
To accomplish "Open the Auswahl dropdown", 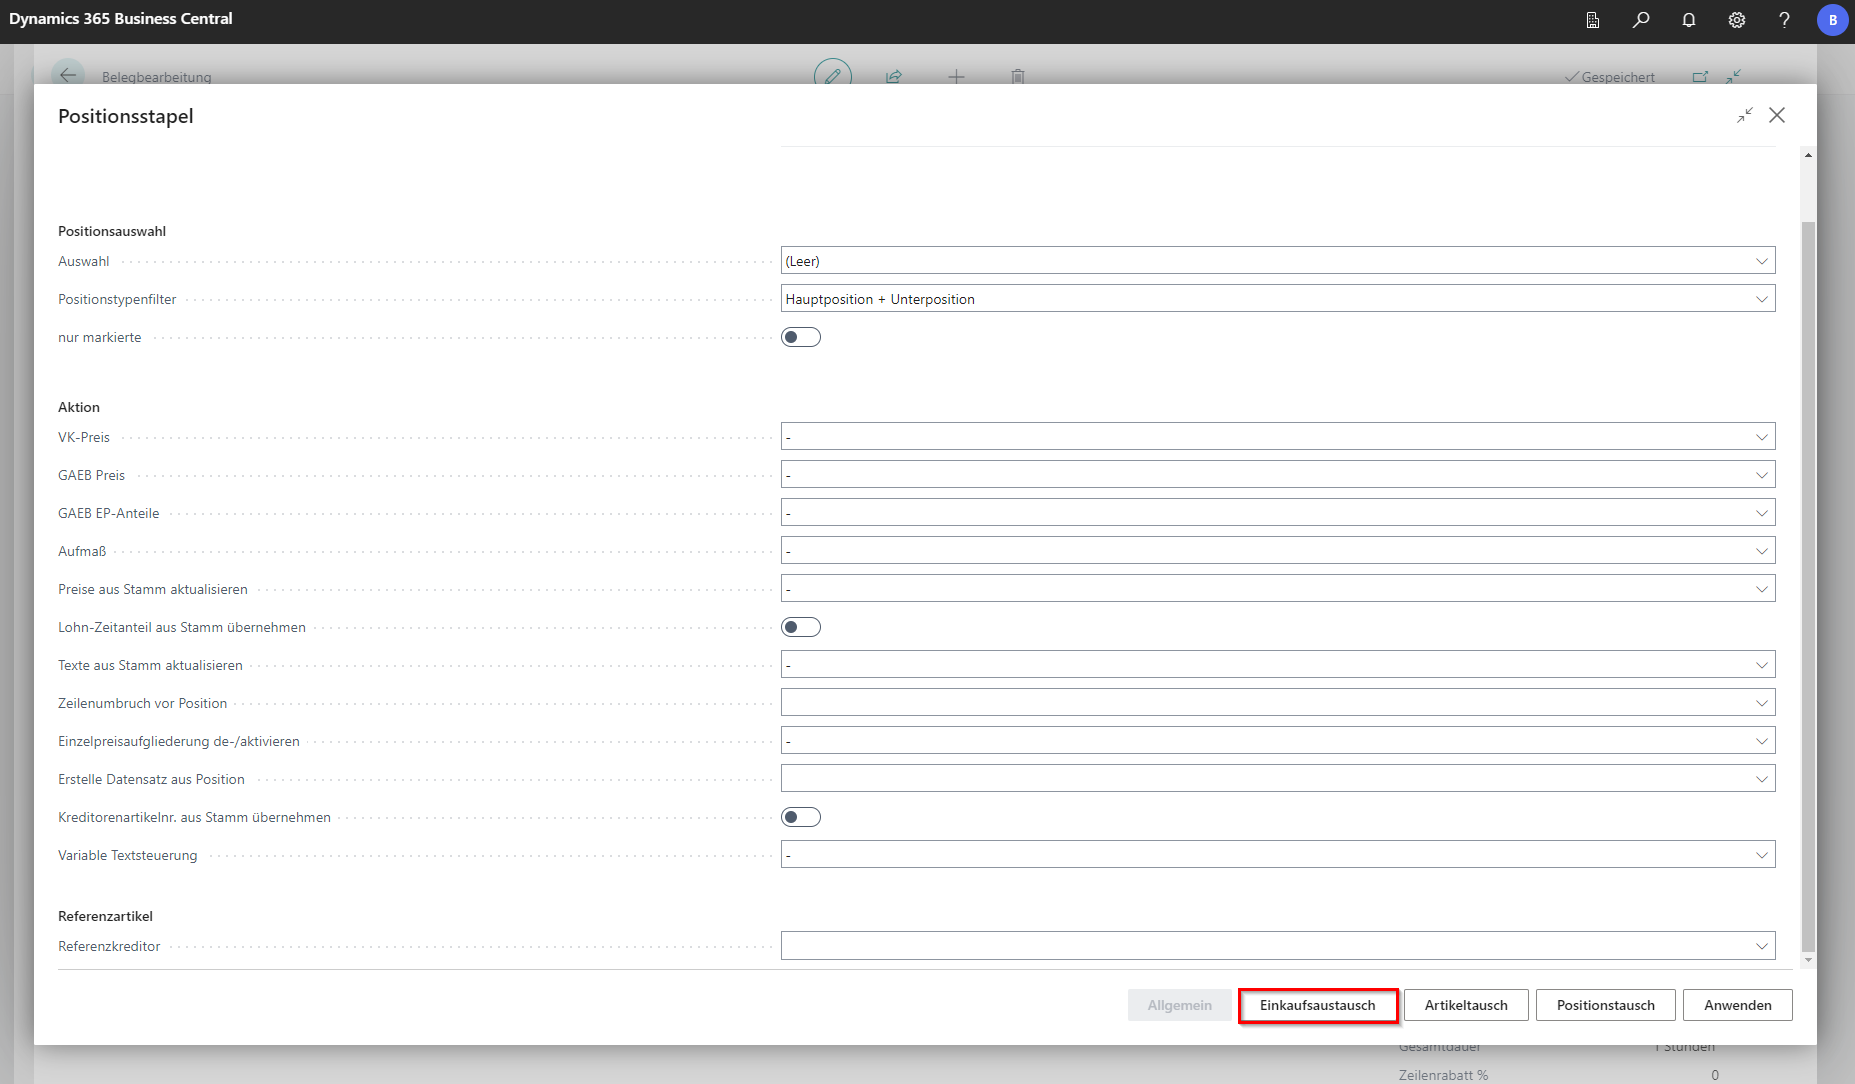I will (1277, 261).
